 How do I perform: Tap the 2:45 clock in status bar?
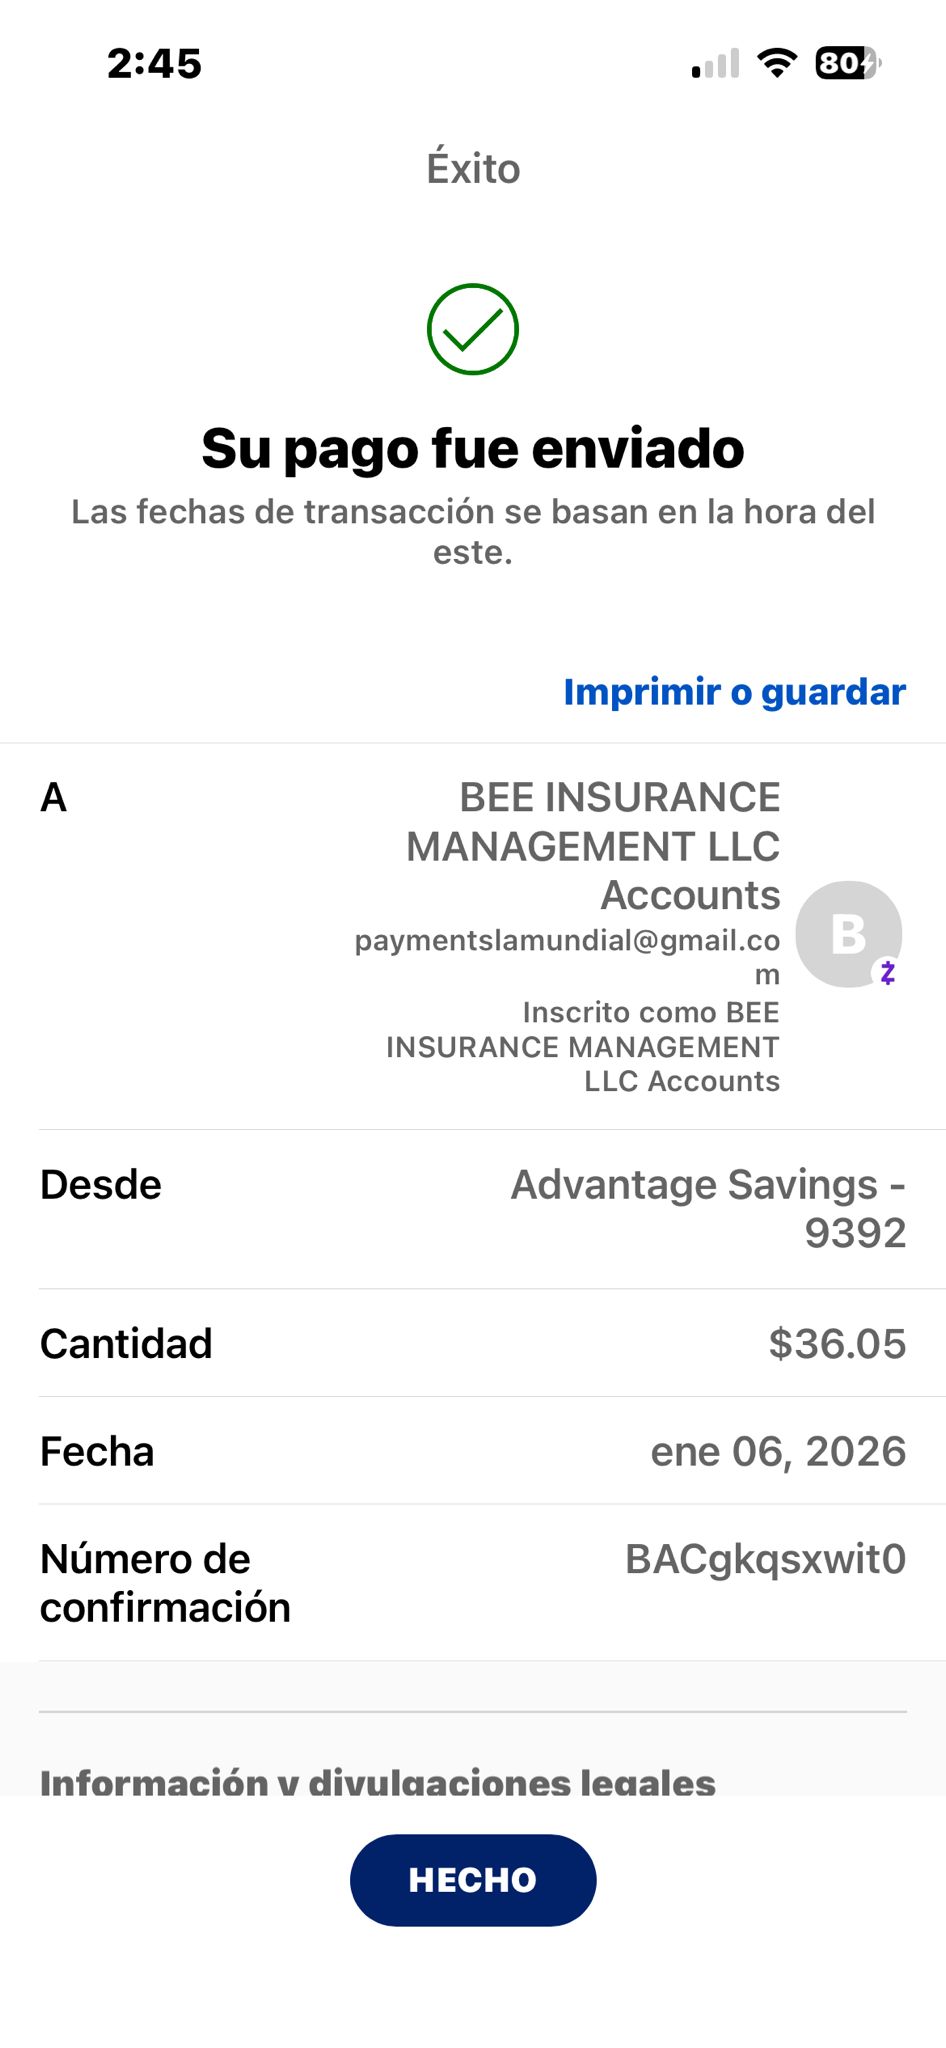point(154,64)
